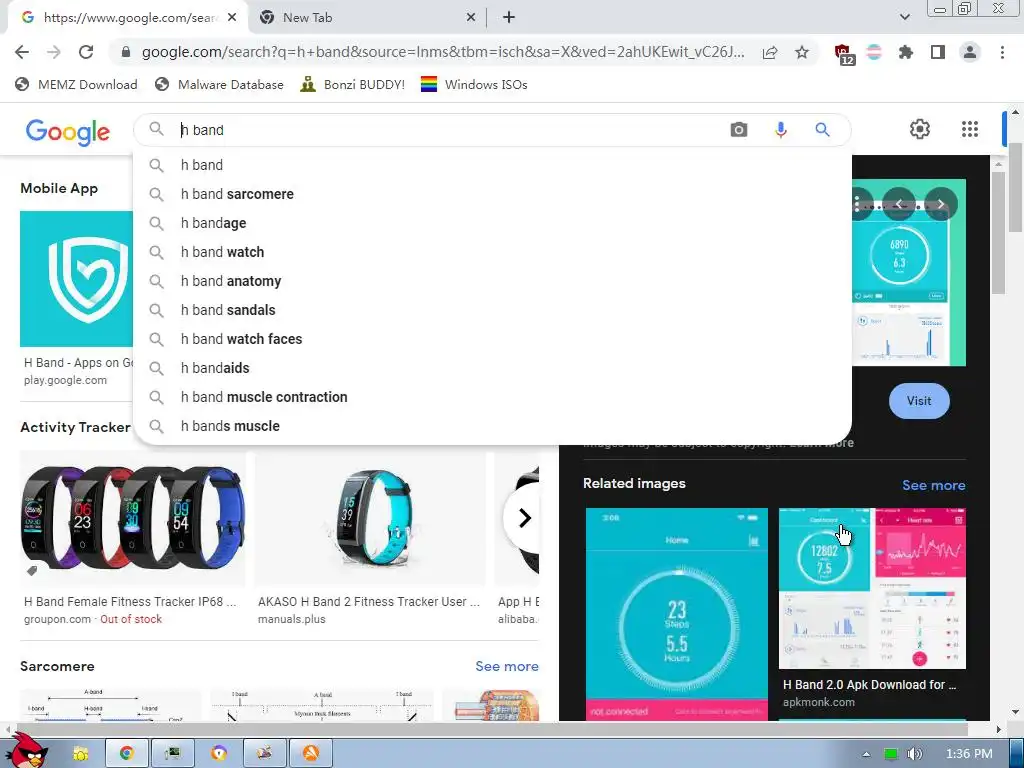The width and height of the screenshot is (1024, 768).
Task: Reload the current page
Action: 86,52
